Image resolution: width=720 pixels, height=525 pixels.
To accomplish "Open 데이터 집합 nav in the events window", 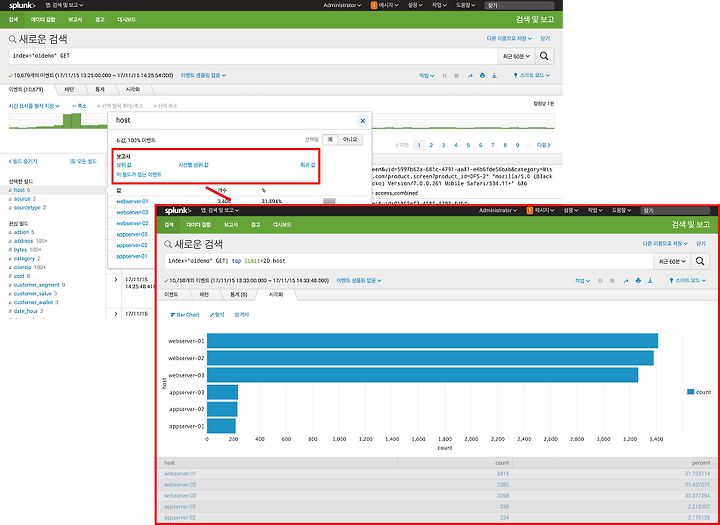I will [43, 20].
